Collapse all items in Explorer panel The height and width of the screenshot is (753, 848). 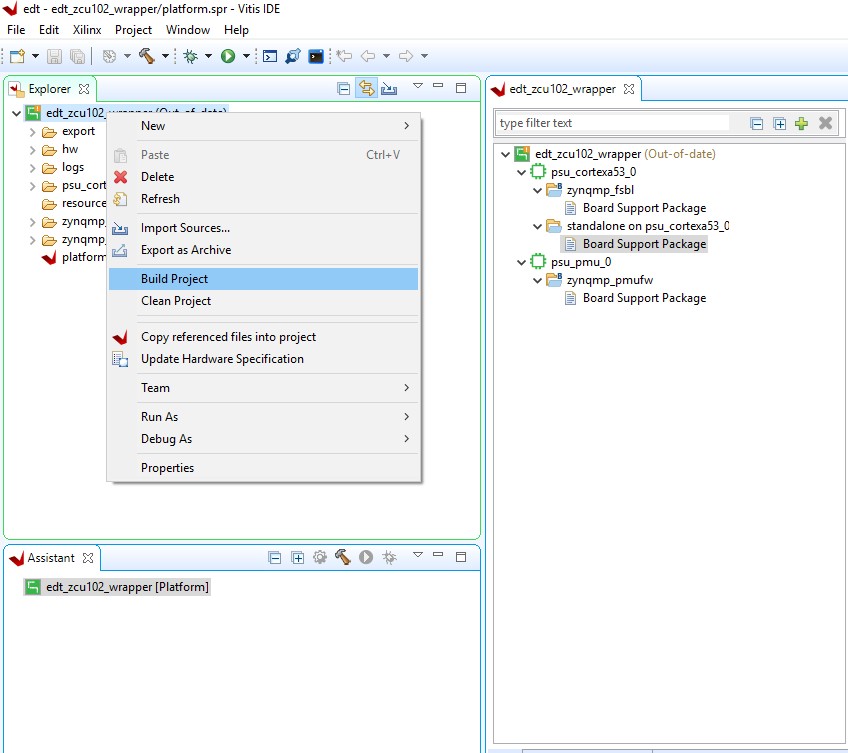click(343, 88)
